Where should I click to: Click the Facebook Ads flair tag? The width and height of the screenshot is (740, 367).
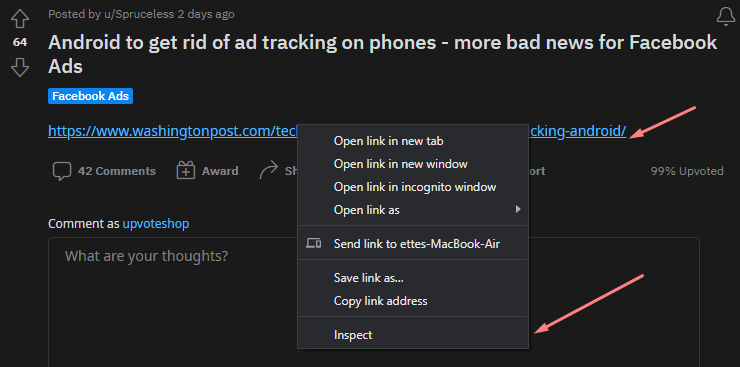tap(90, 96)
